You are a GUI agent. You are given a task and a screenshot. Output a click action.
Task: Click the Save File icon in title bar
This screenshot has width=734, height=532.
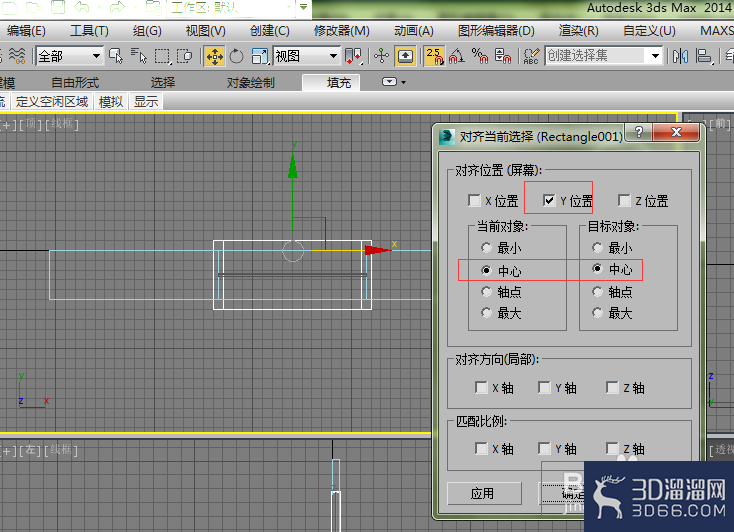[x=58, y=7]
